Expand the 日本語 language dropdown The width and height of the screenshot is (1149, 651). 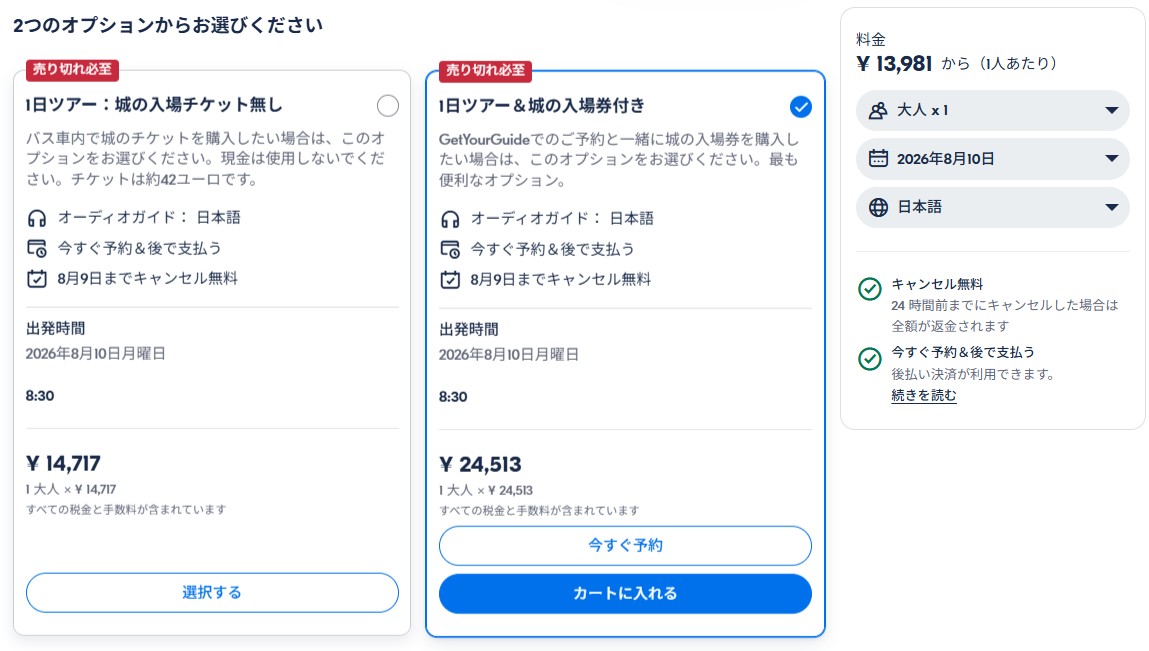click(992, 207)
